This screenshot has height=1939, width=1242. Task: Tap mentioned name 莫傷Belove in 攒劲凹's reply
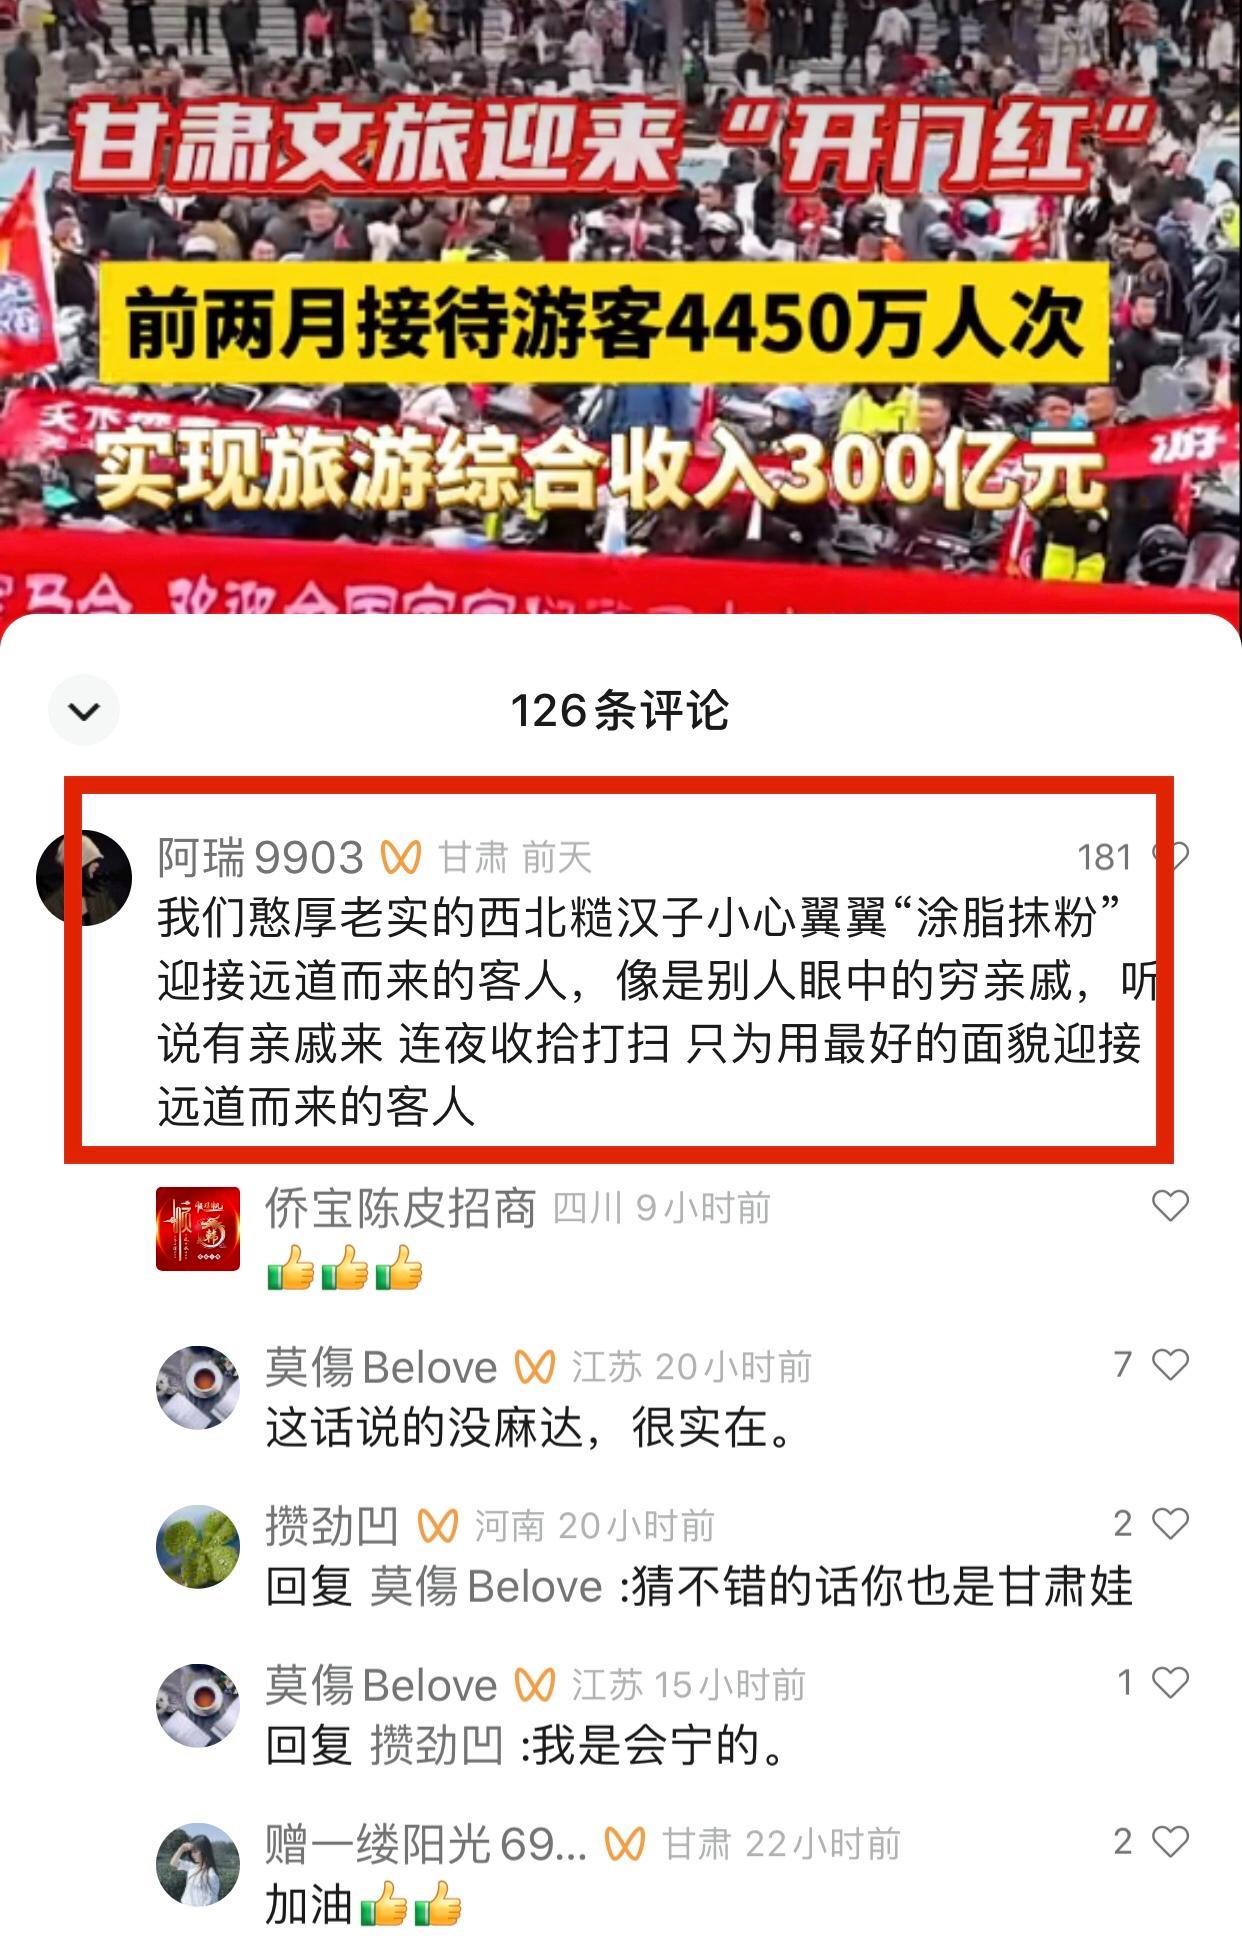487,1586
